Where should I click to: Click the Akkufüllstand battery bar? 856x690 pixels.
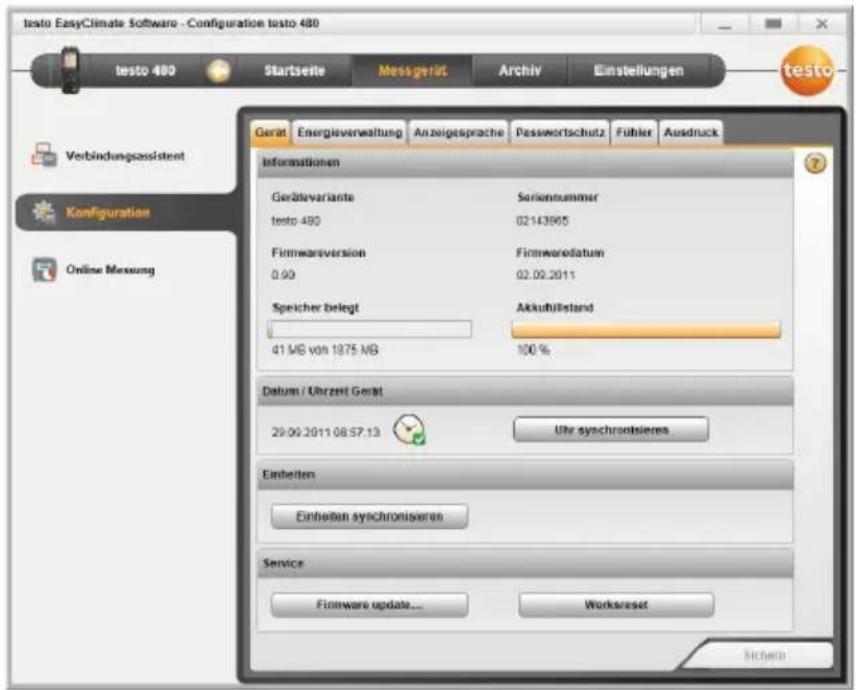[x=646, y=330]
